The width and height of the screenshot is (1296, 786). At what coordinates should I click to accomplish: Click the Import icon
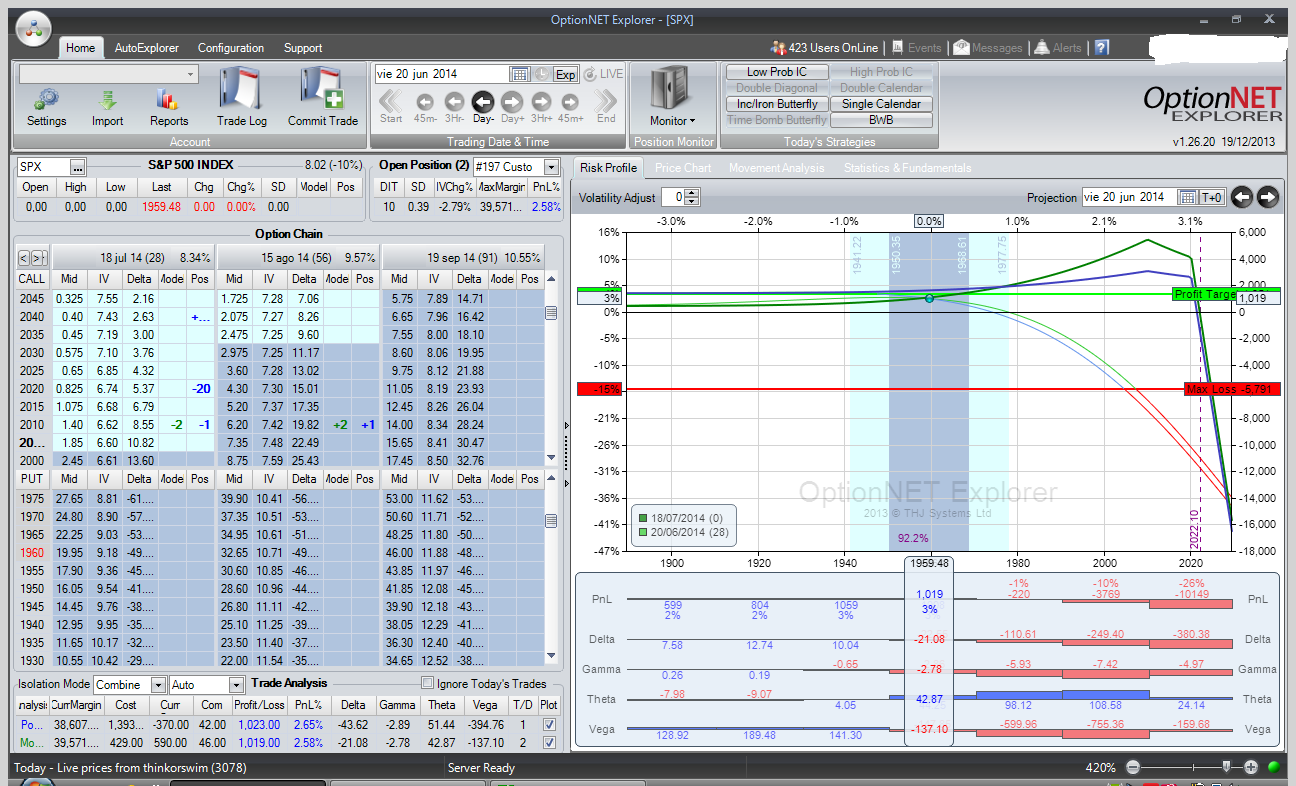click(x=107, y=100)
